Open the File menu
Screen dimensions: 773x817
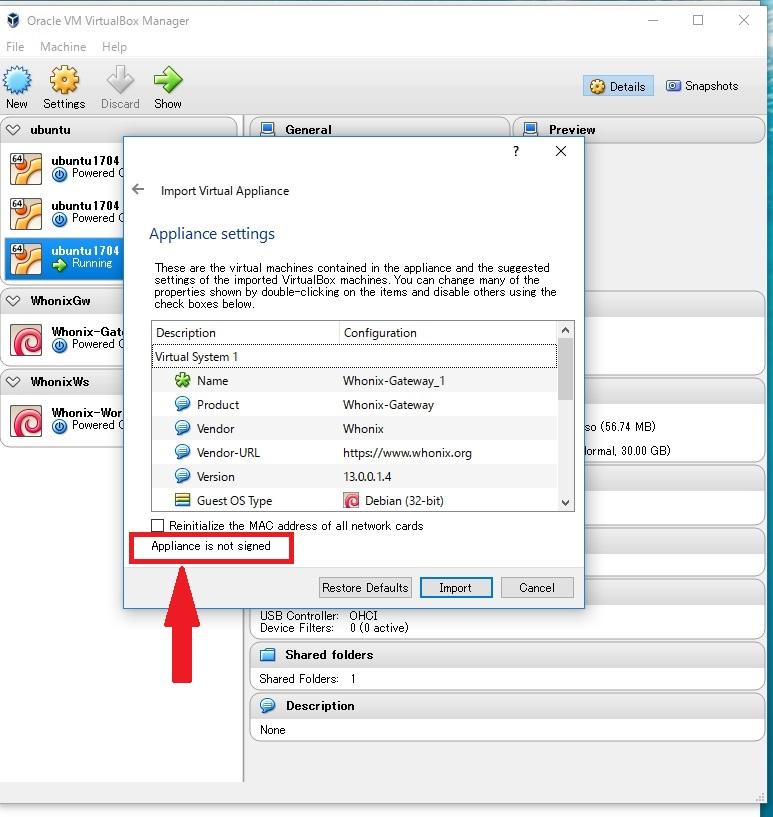point(15,47)
